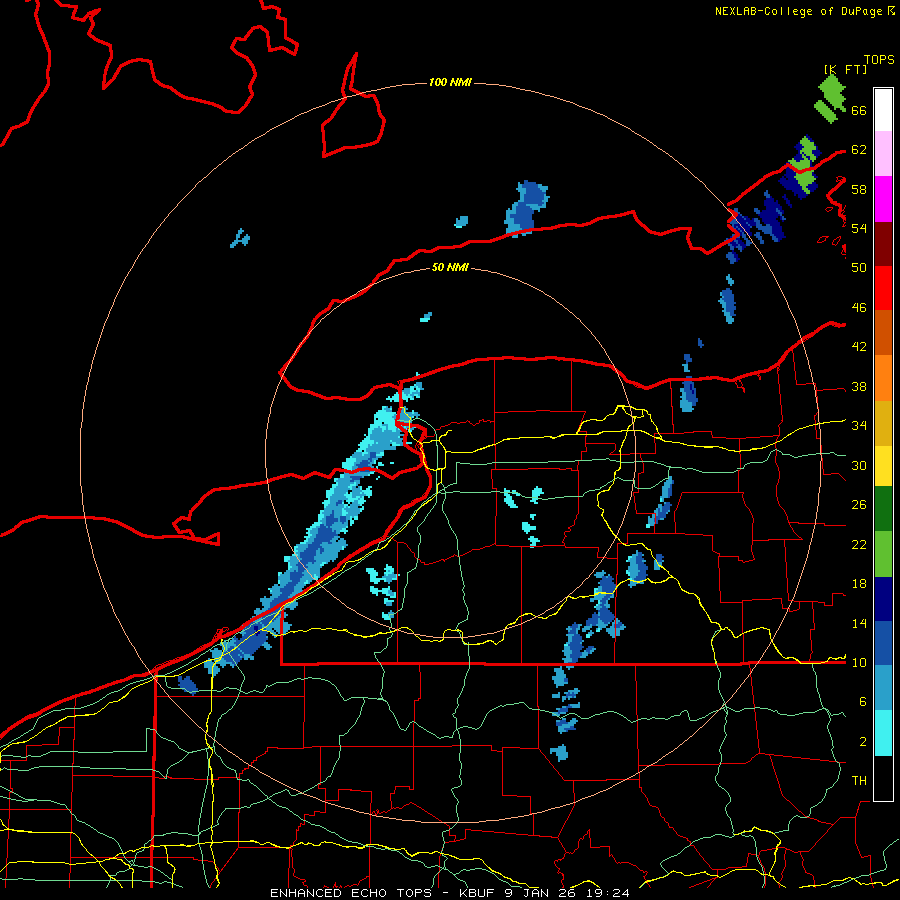
Task: Select the magenta legend swatch
Action: click(x=883, y=199)
